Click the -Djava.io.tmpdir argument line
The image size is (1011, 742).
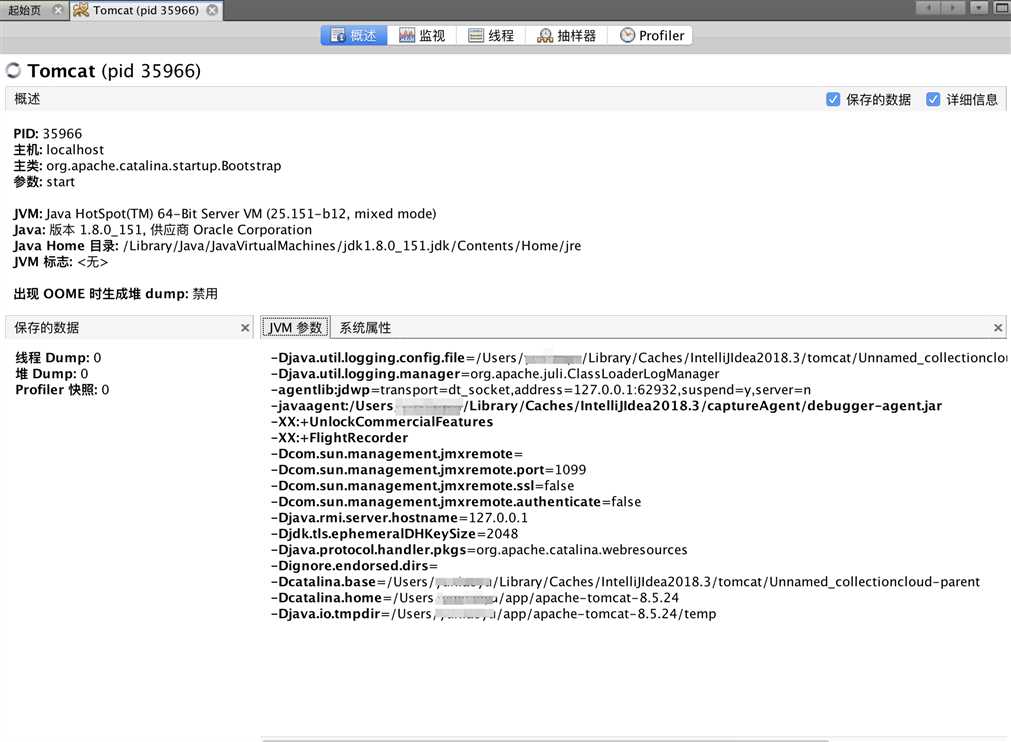coord(494,614)
